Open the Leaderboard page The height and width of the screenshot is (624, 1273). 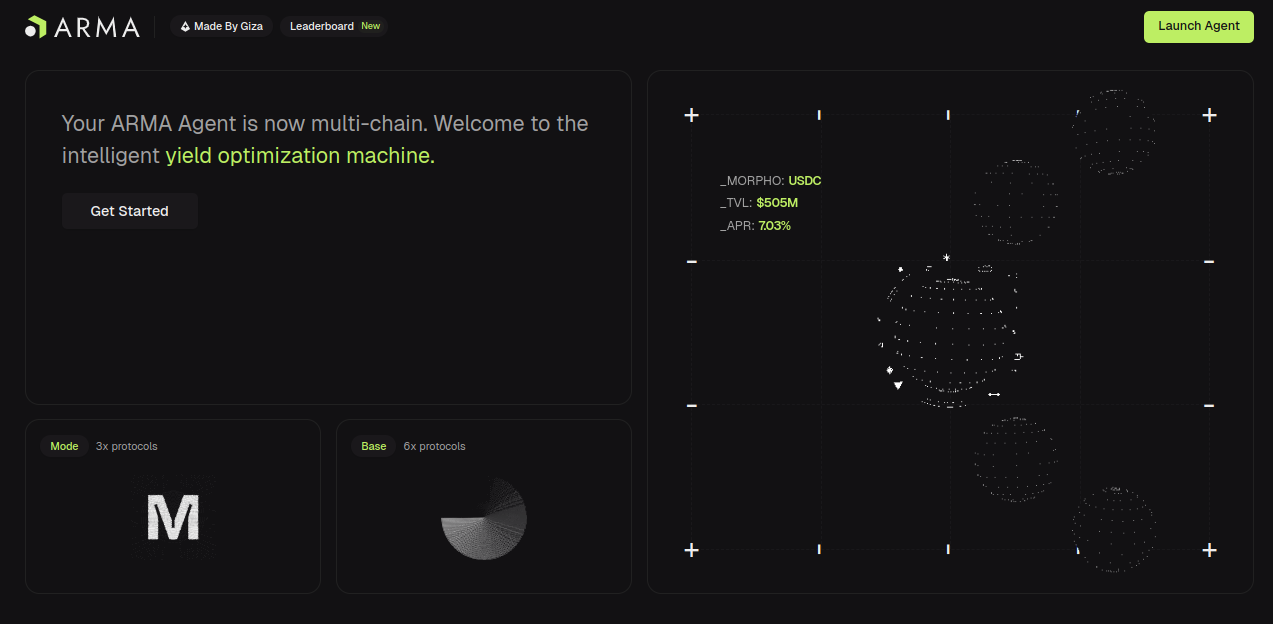pos(322,26)
